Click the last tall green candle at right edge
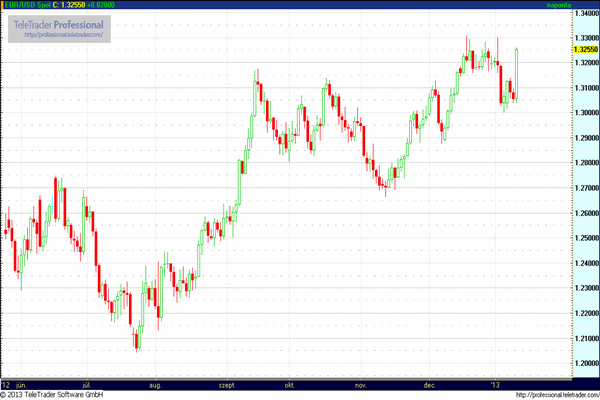This screenshot has width=600, height=400. (517, 72)
